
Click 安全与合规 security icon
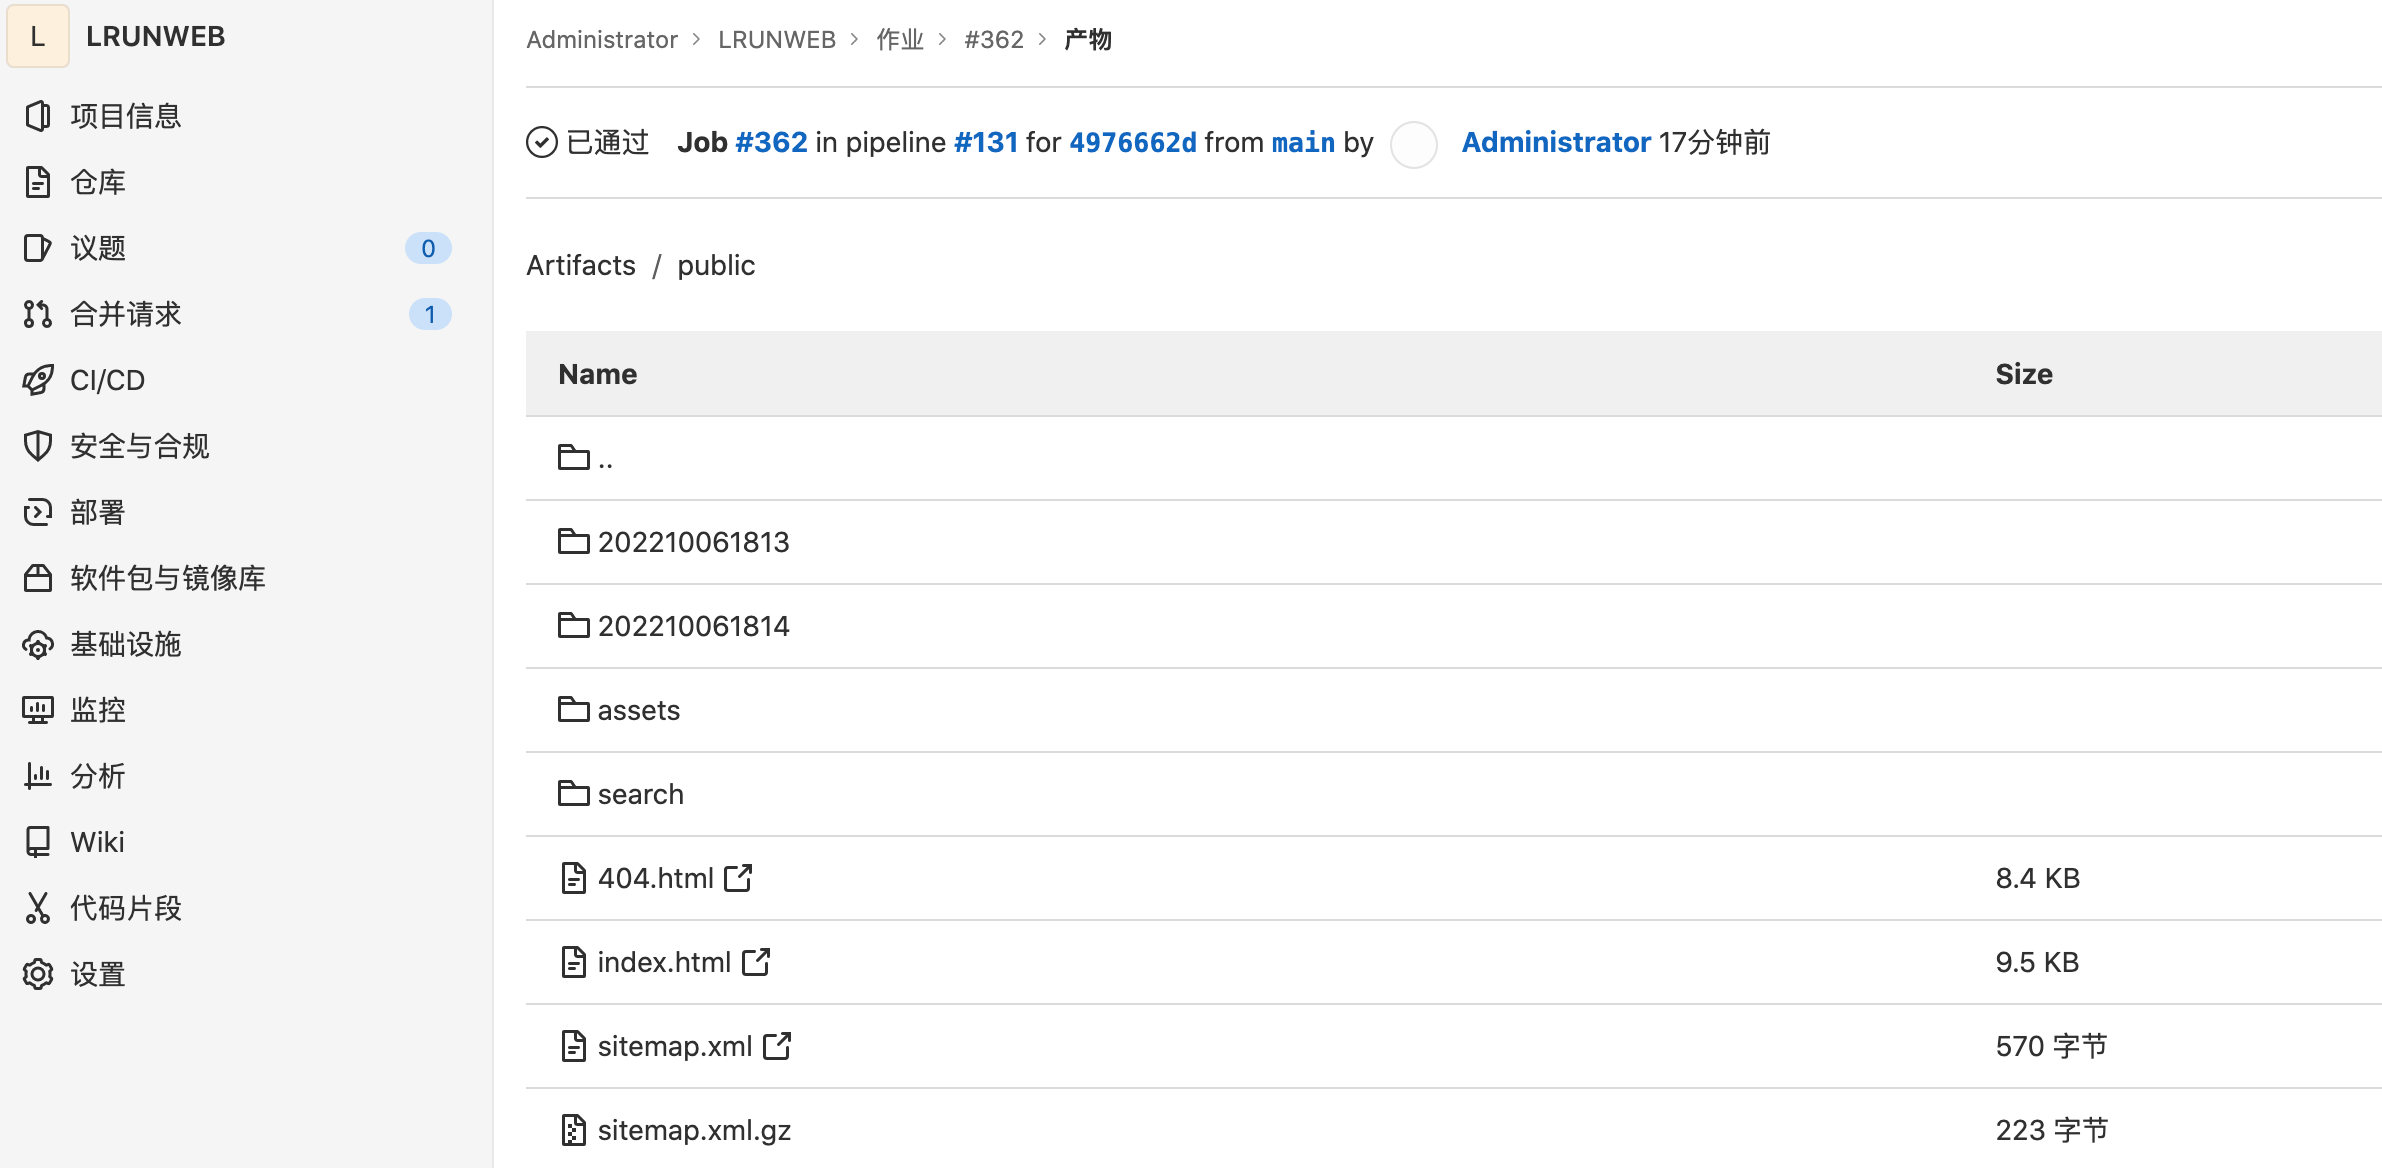coord(36,447)
